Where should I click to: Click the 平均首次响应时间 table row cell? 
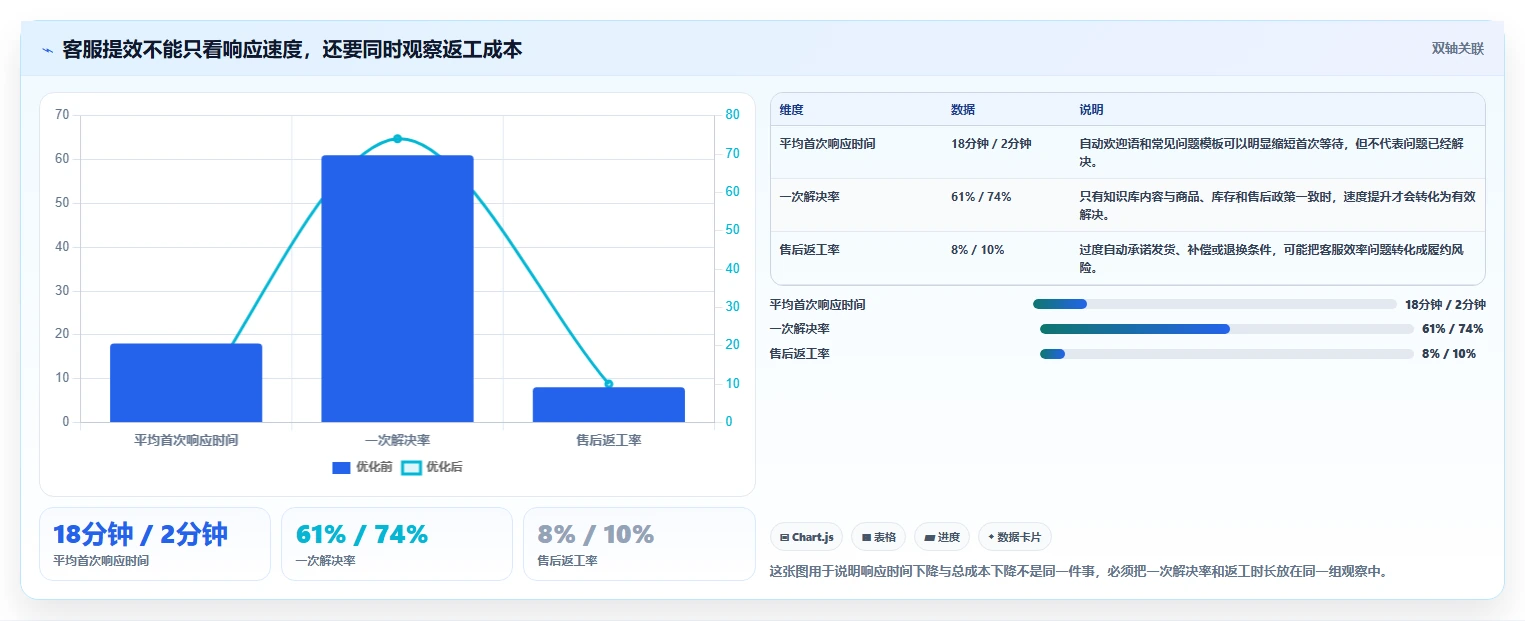click(x=828, y=144)
